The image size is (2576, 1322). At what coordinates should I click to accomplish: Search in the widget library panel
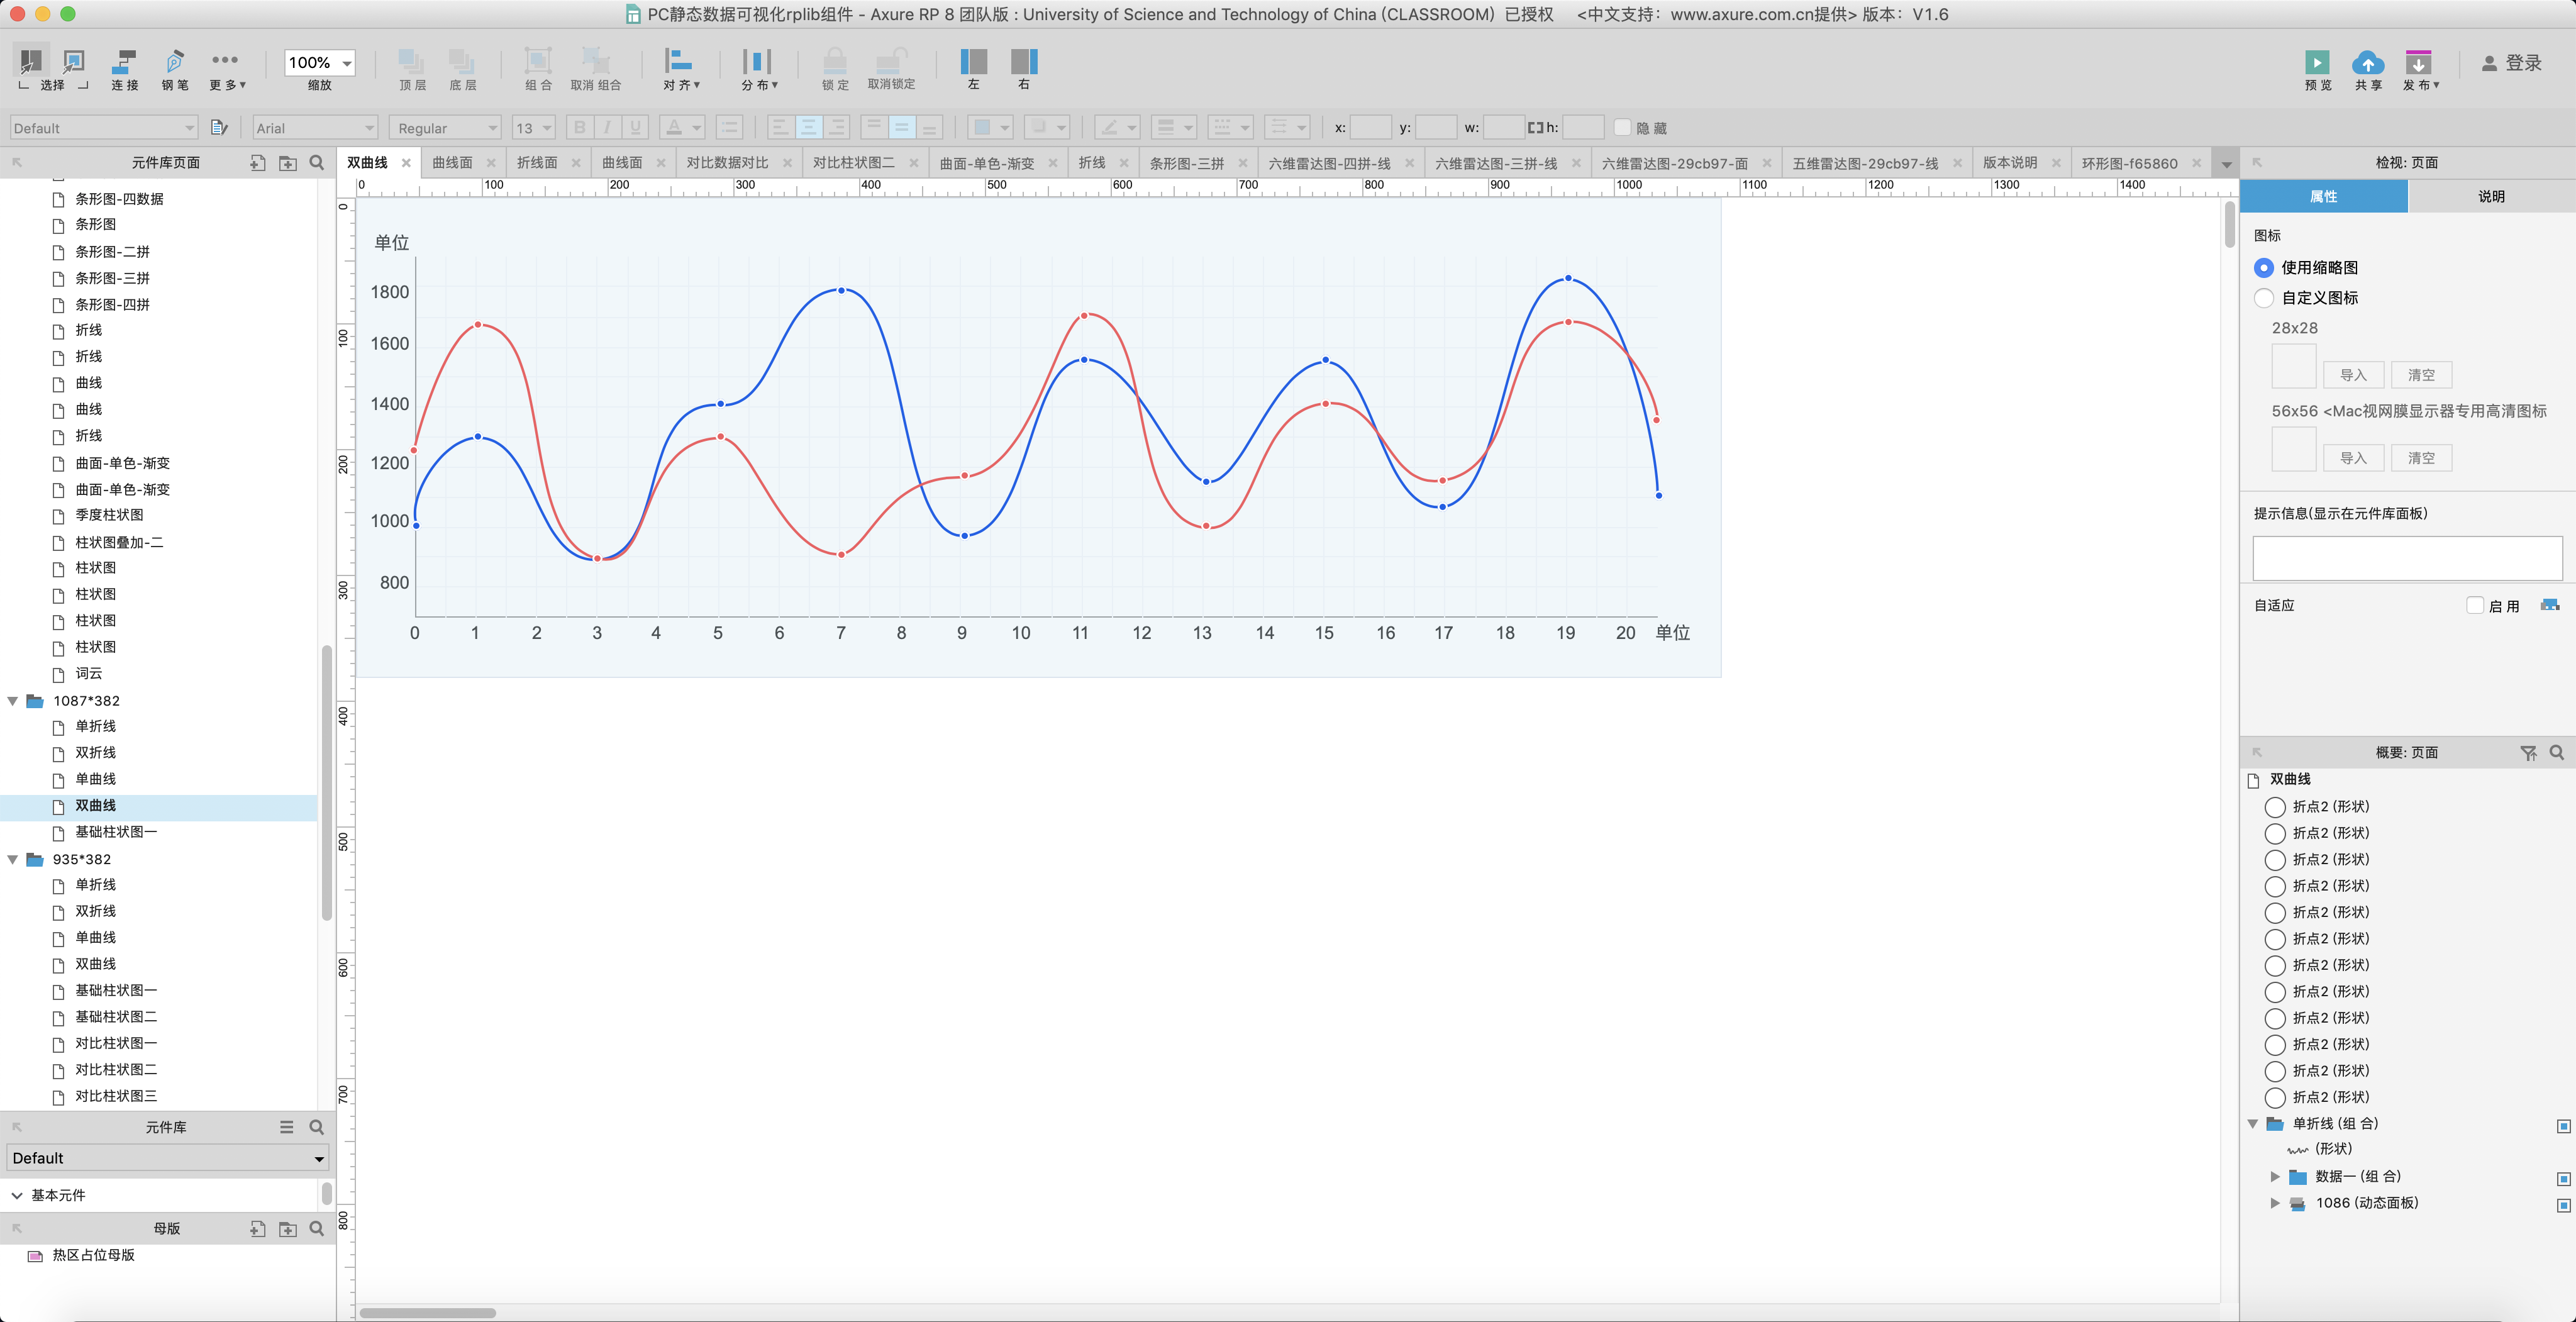point(317,1127)
